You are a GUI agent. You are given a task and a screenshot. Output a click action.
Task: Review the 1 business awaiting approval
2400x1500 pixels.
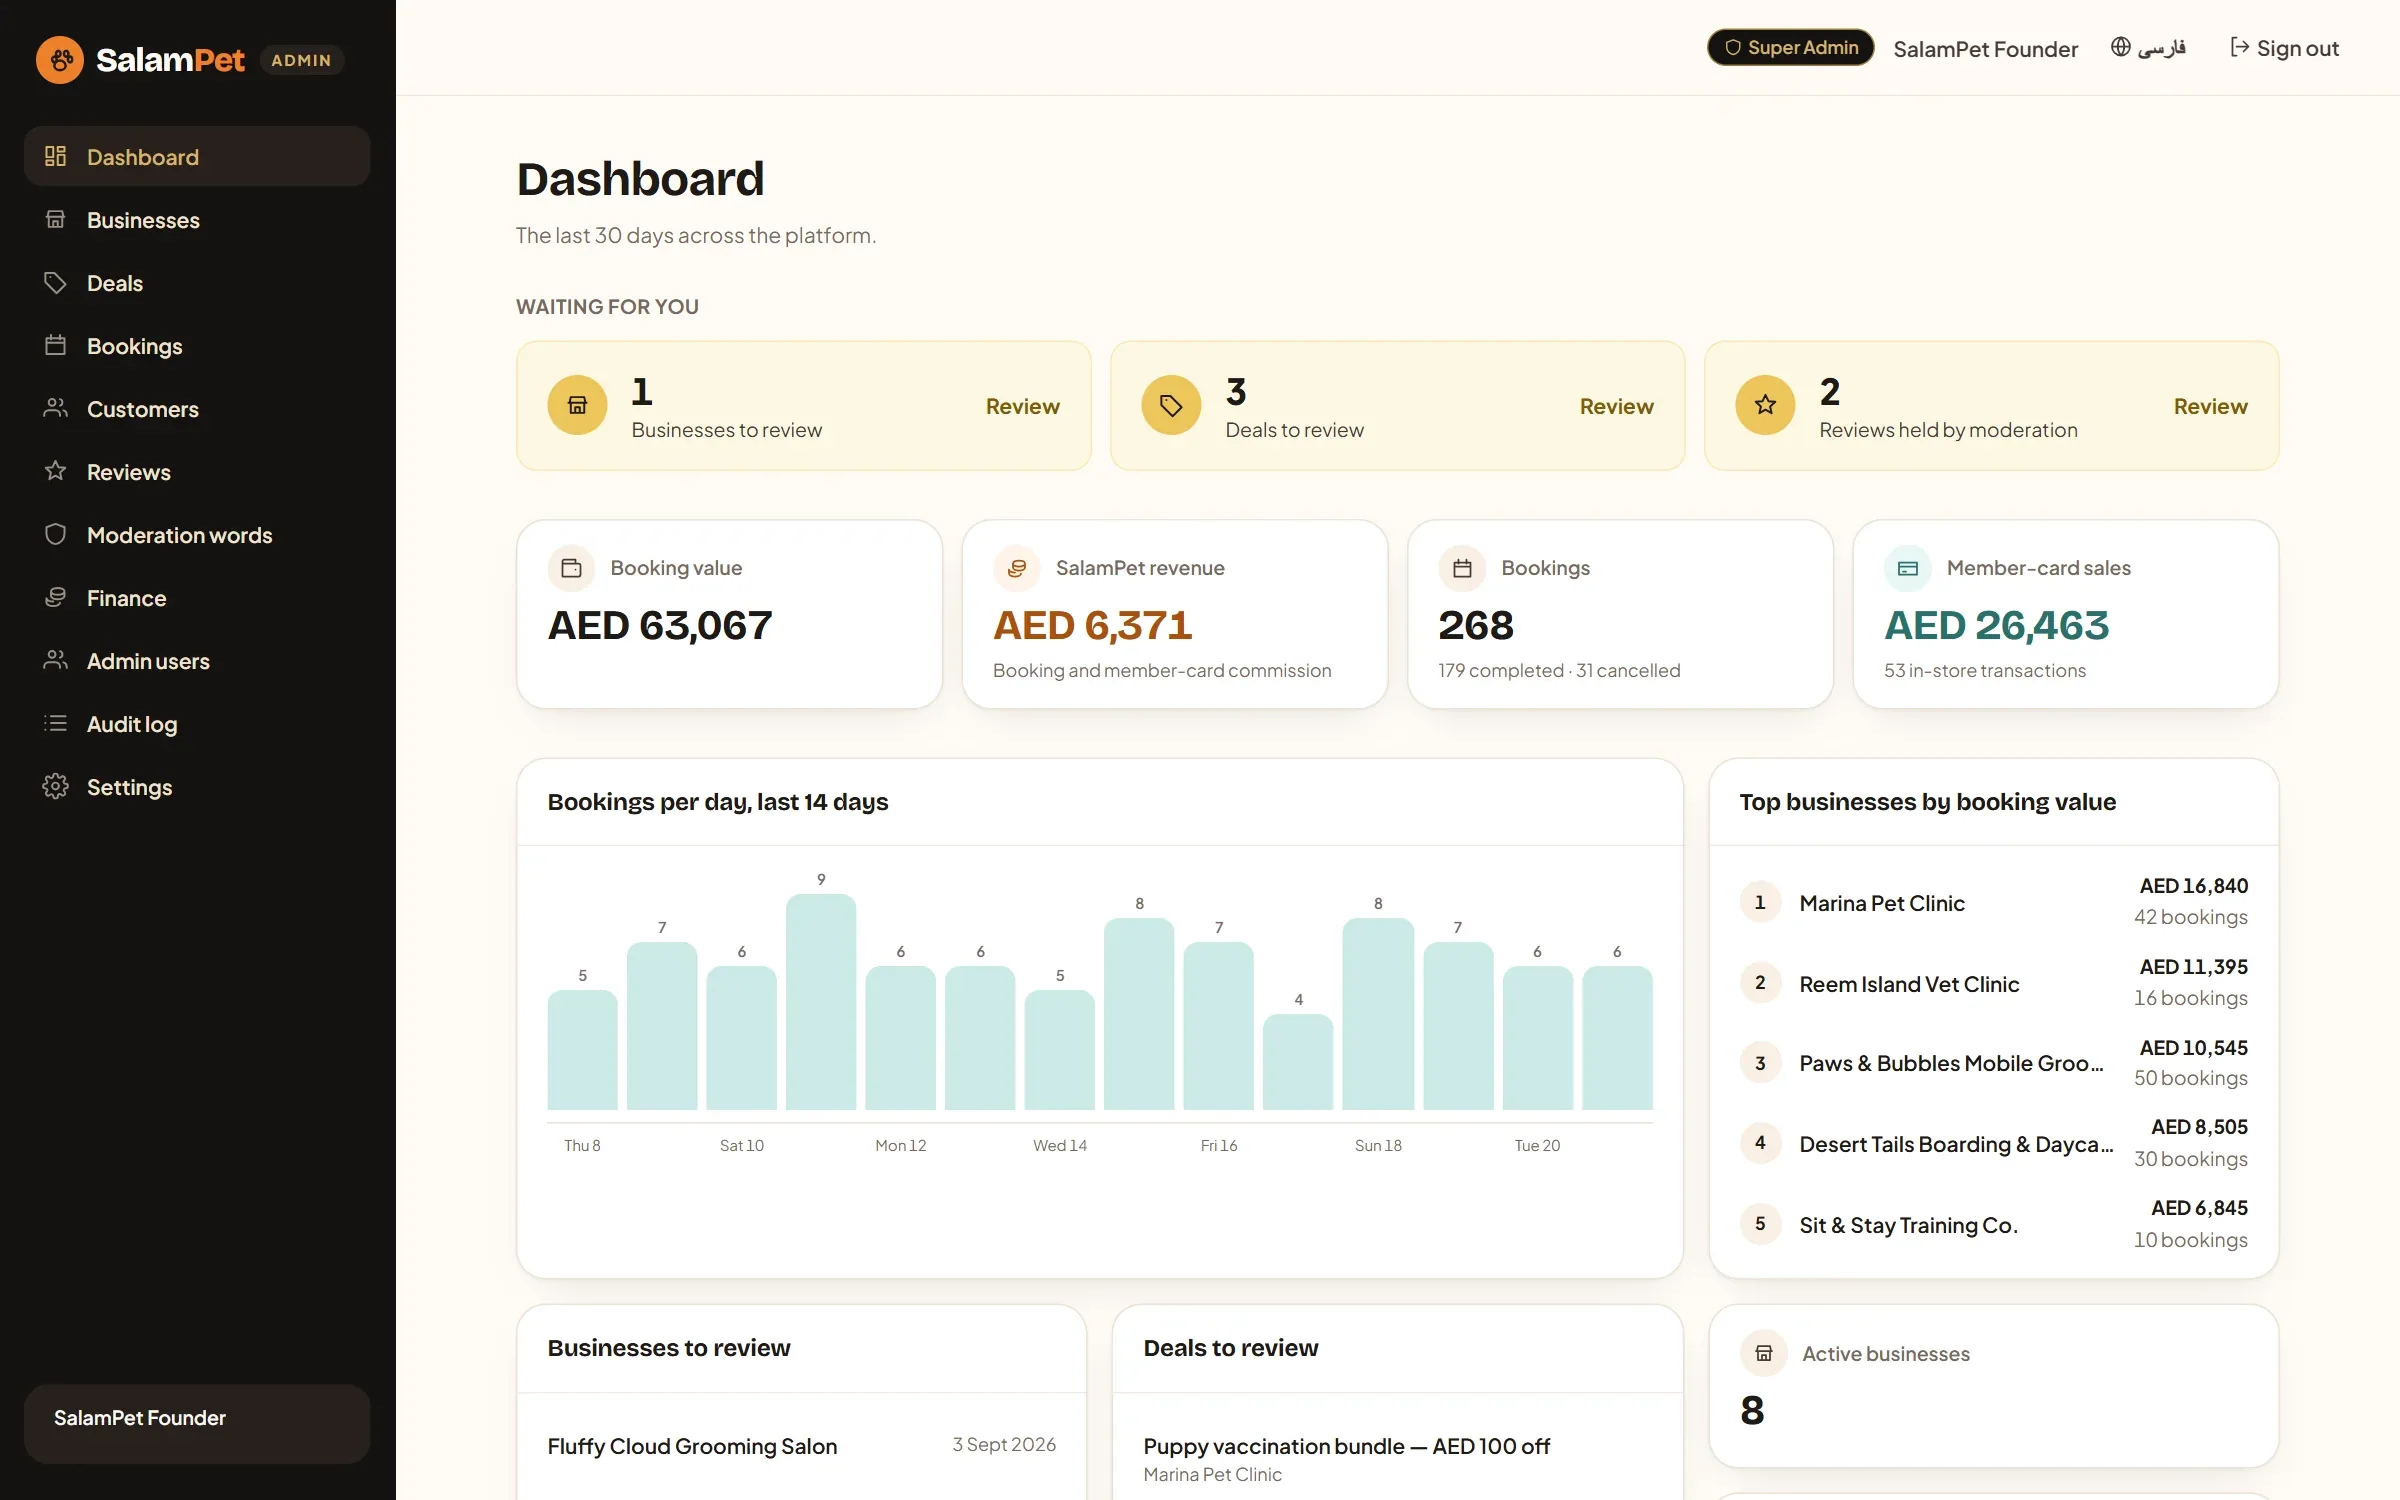(1022, 406)
